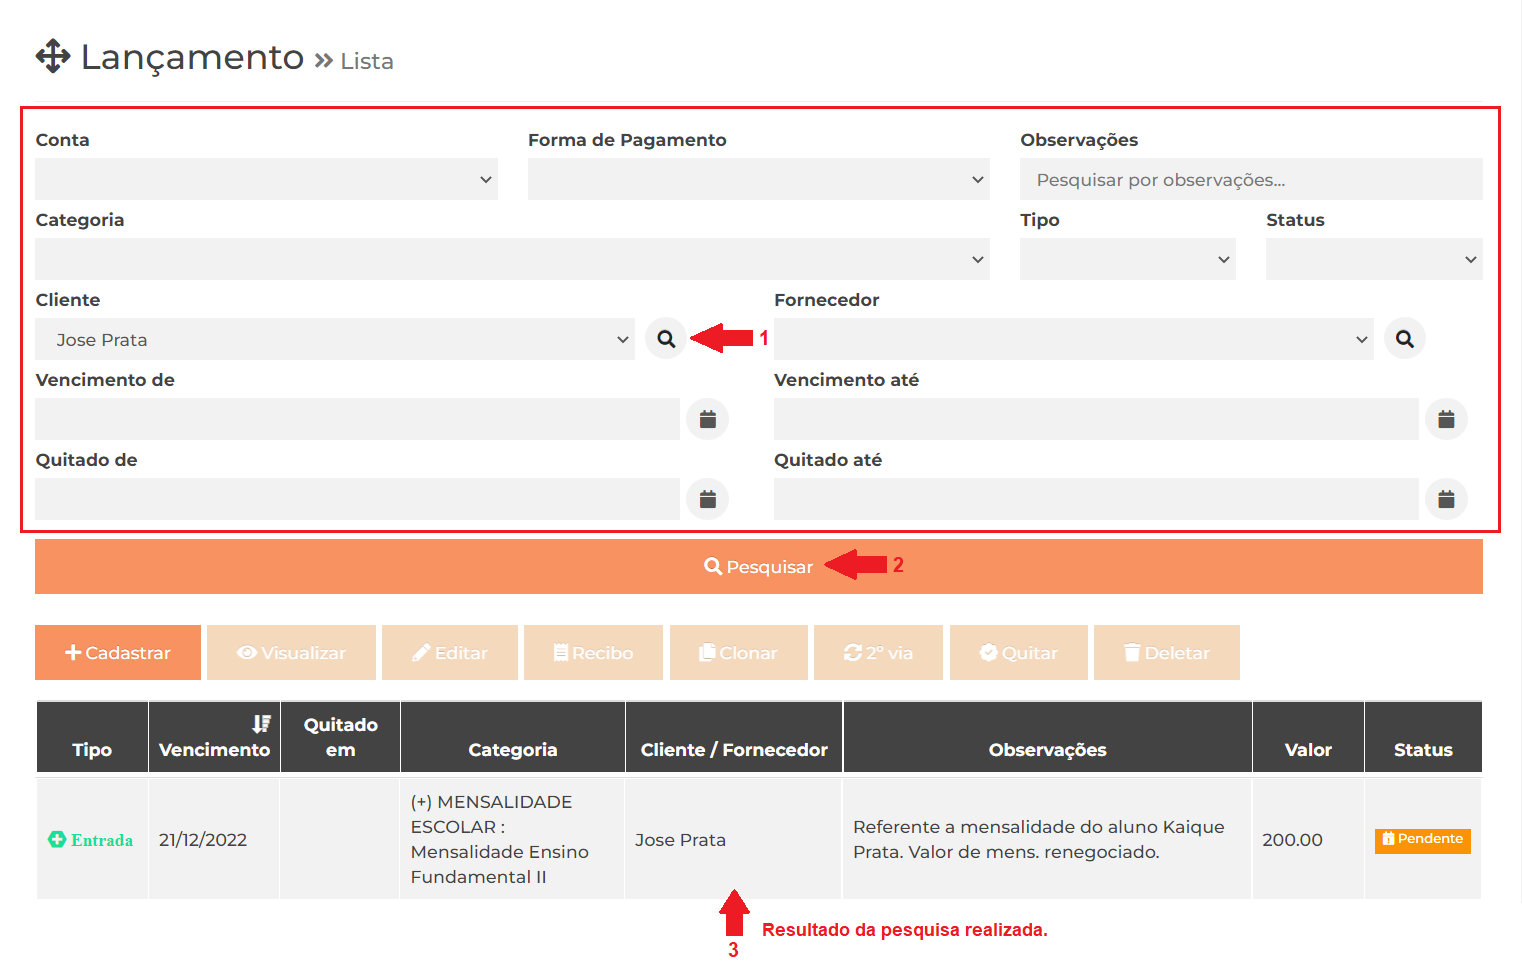Click the Editar button
This screenshot has height=965, width=1522.
coord(450,652)
